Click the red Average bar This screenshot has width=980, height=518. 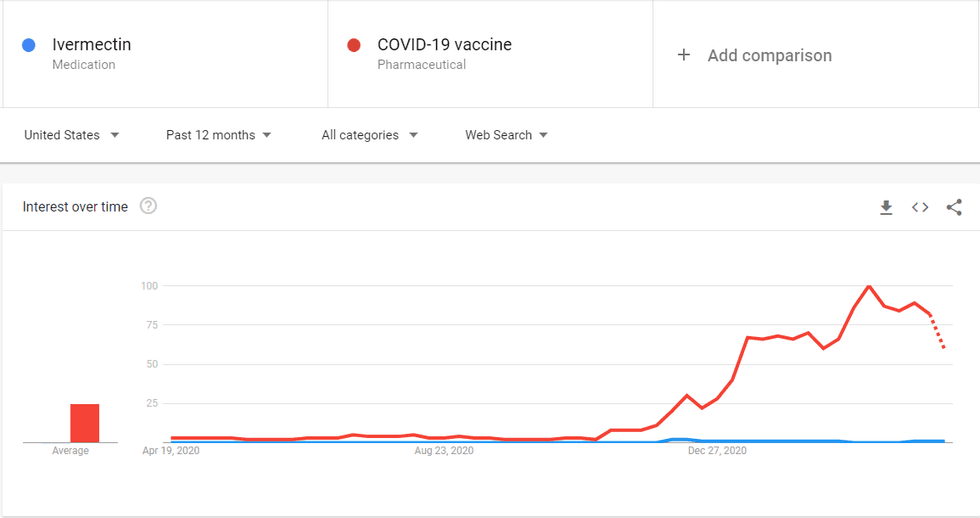tap(85, 423)
